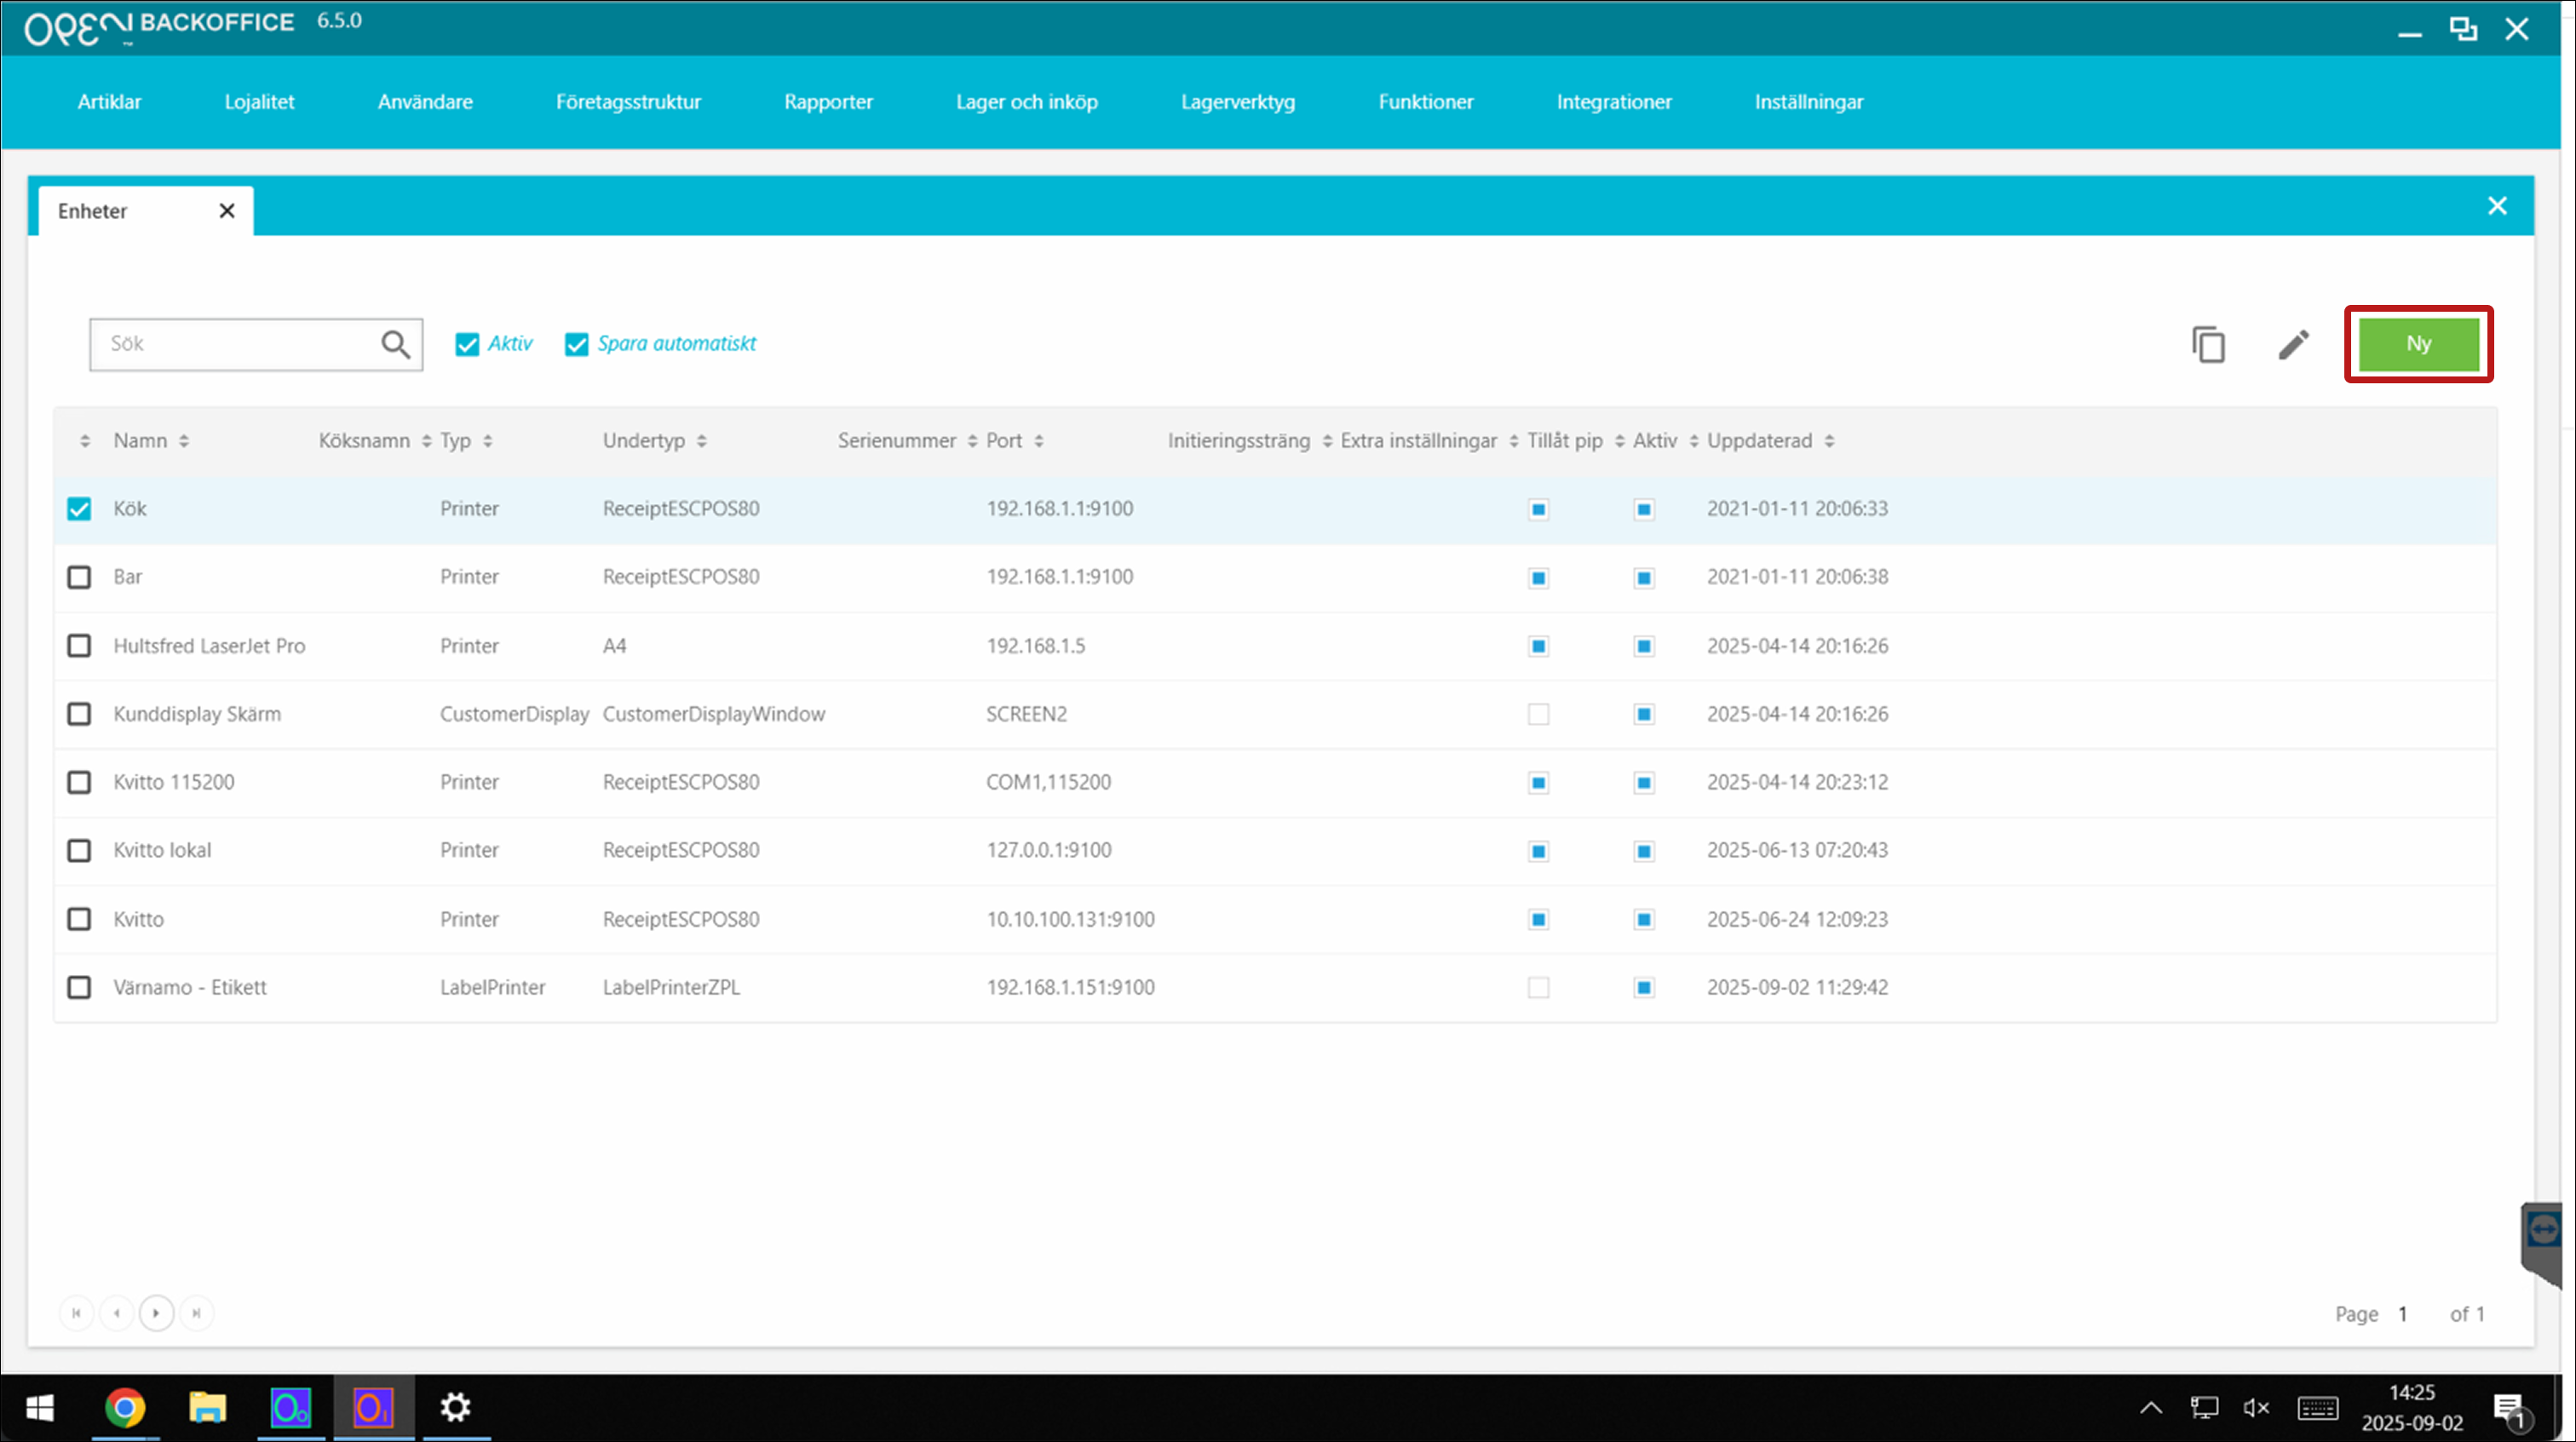Open the Funktioner menu
Screen dimensions: 2576x1442
click(x=1425, y=102)
